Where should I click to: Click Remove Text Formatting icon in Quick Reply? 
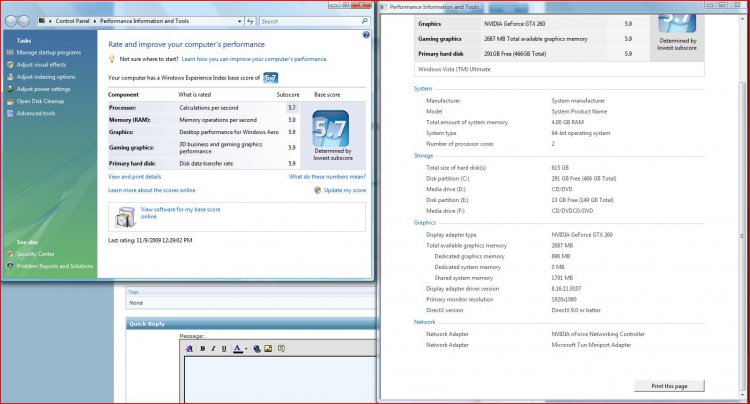[x=189, y=349]
